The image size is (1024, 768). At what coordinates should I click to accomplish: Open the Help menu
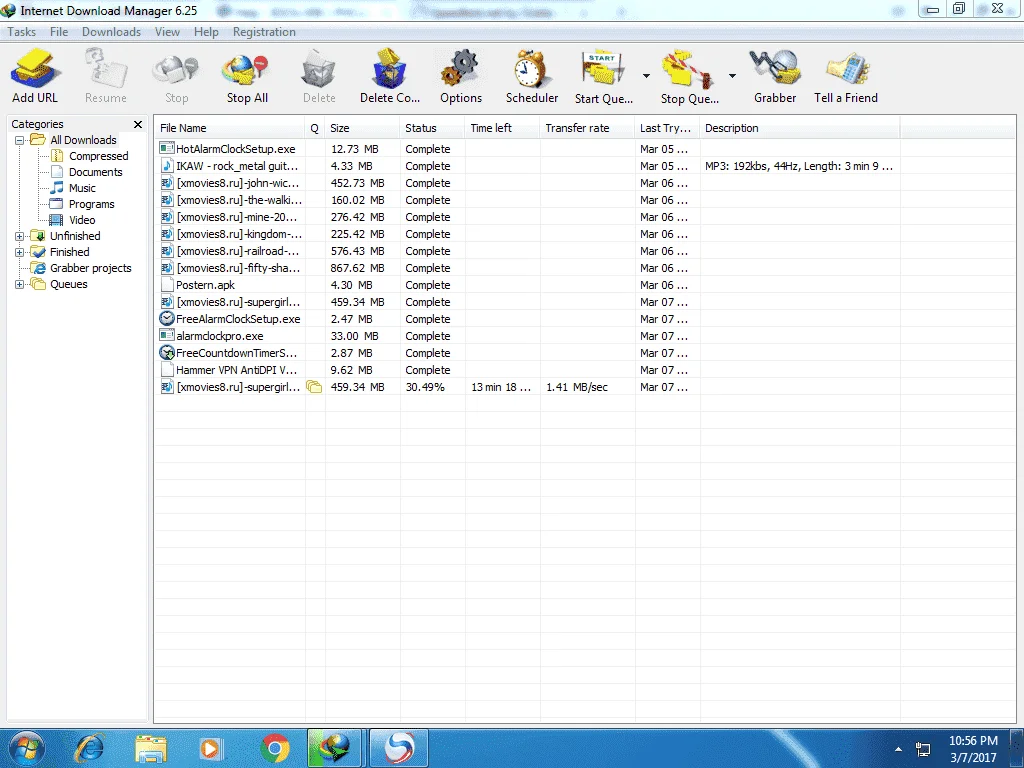coord(206,32)
